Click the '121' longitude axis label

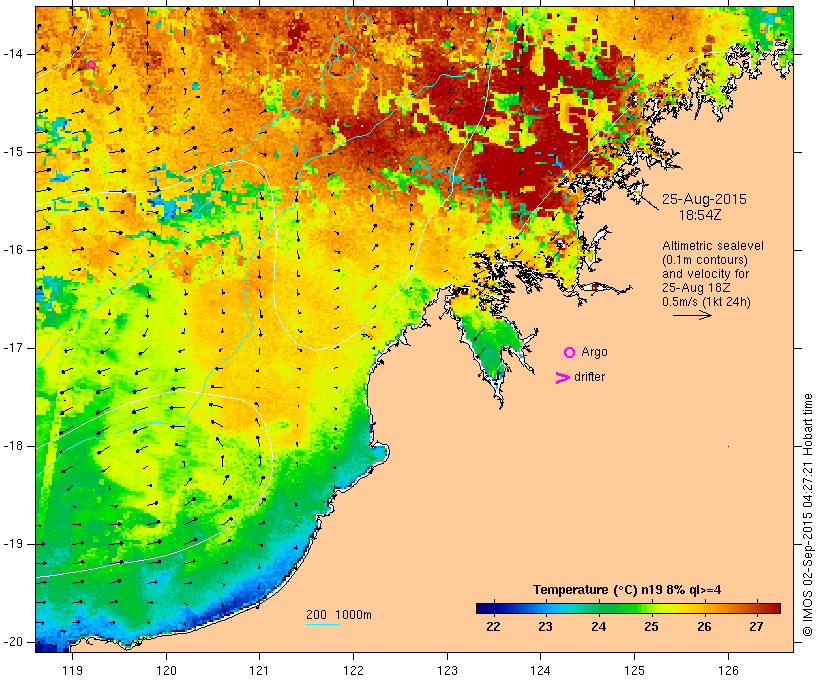click(x=259, y=670)
